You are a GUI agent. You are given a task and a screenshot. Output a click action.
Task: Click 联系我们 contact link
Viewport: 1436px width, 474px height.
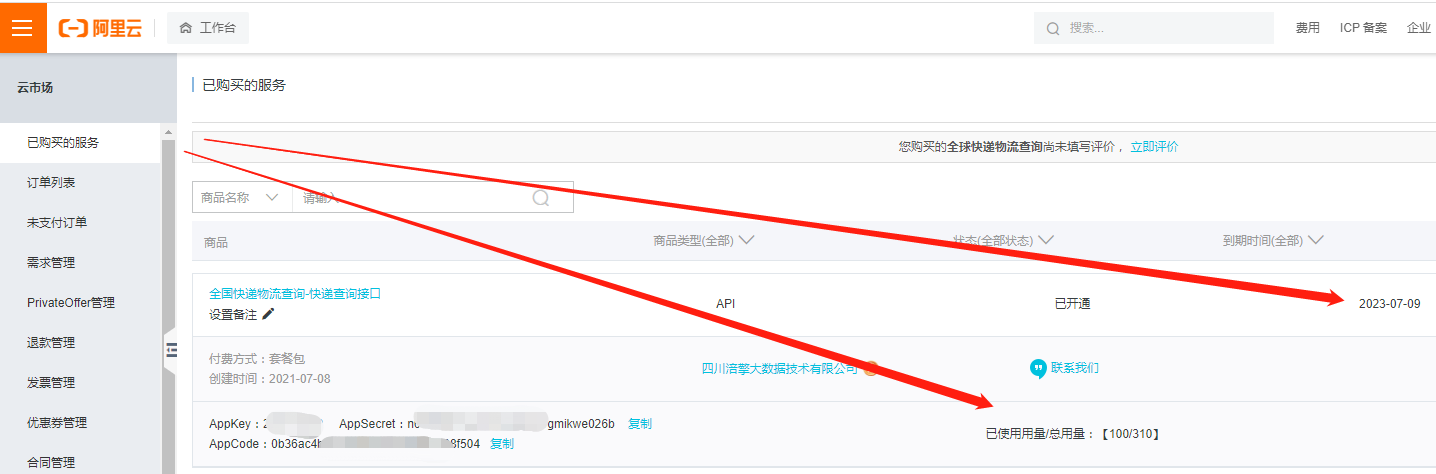pos(1075,368)
